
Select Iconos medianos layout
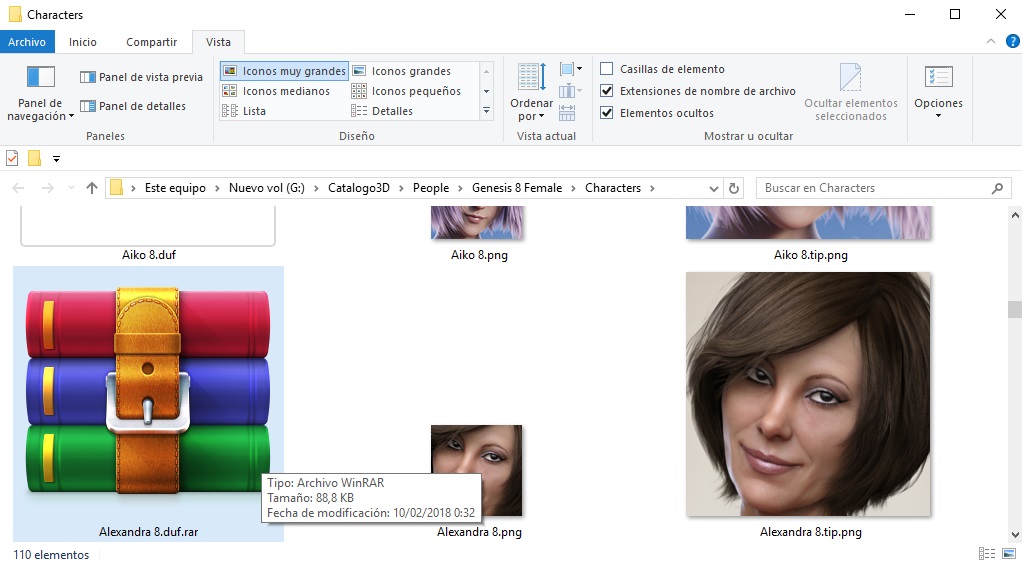[x=276, y=91]
